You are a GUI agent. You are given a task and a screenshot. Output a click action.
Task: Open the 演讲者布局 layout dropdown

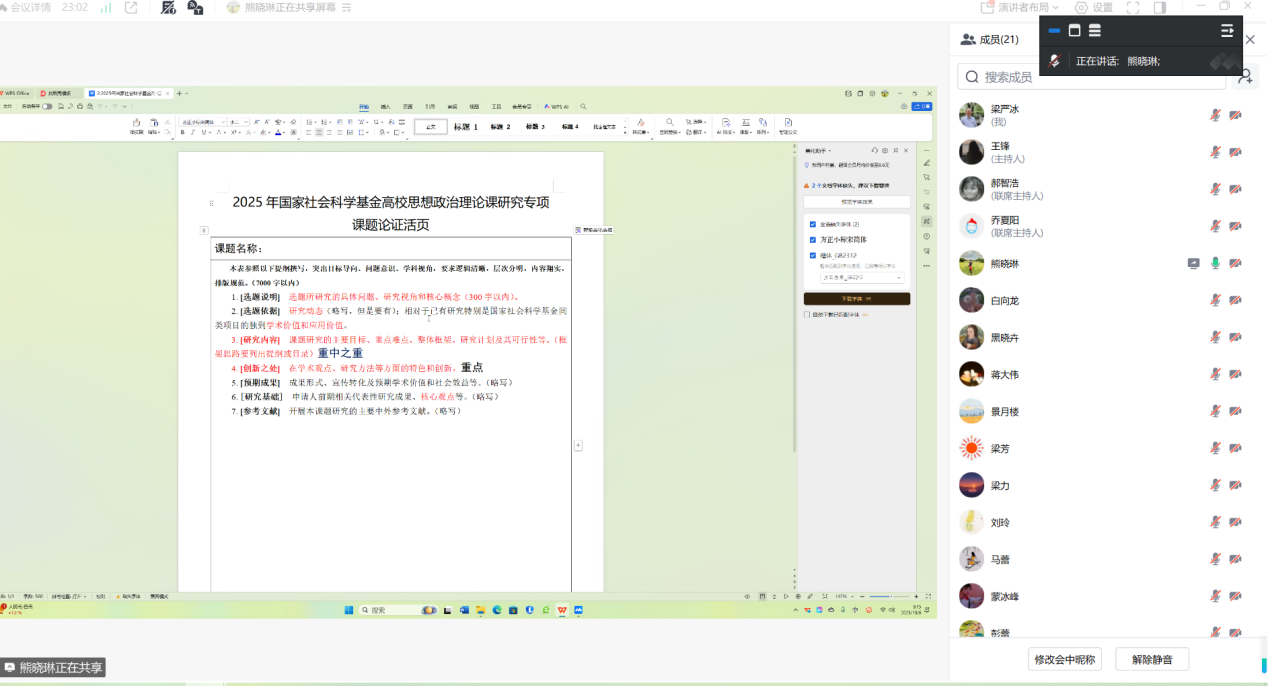(1020, 7)
